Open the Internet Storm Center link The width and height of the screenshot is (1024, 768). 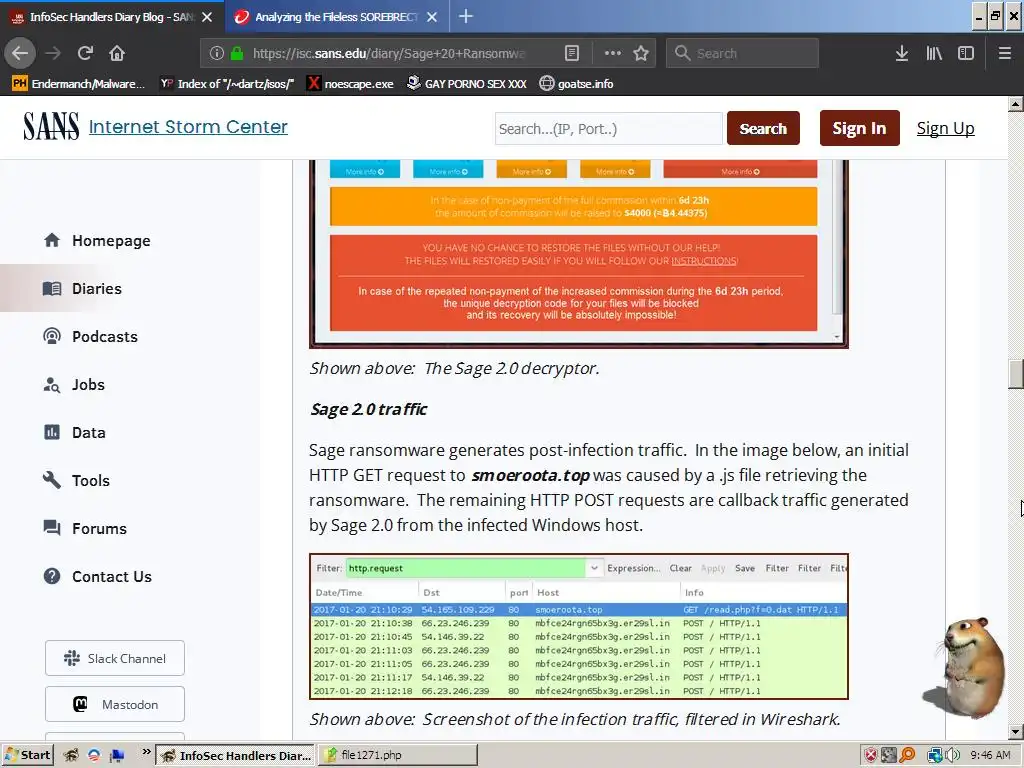188,127
